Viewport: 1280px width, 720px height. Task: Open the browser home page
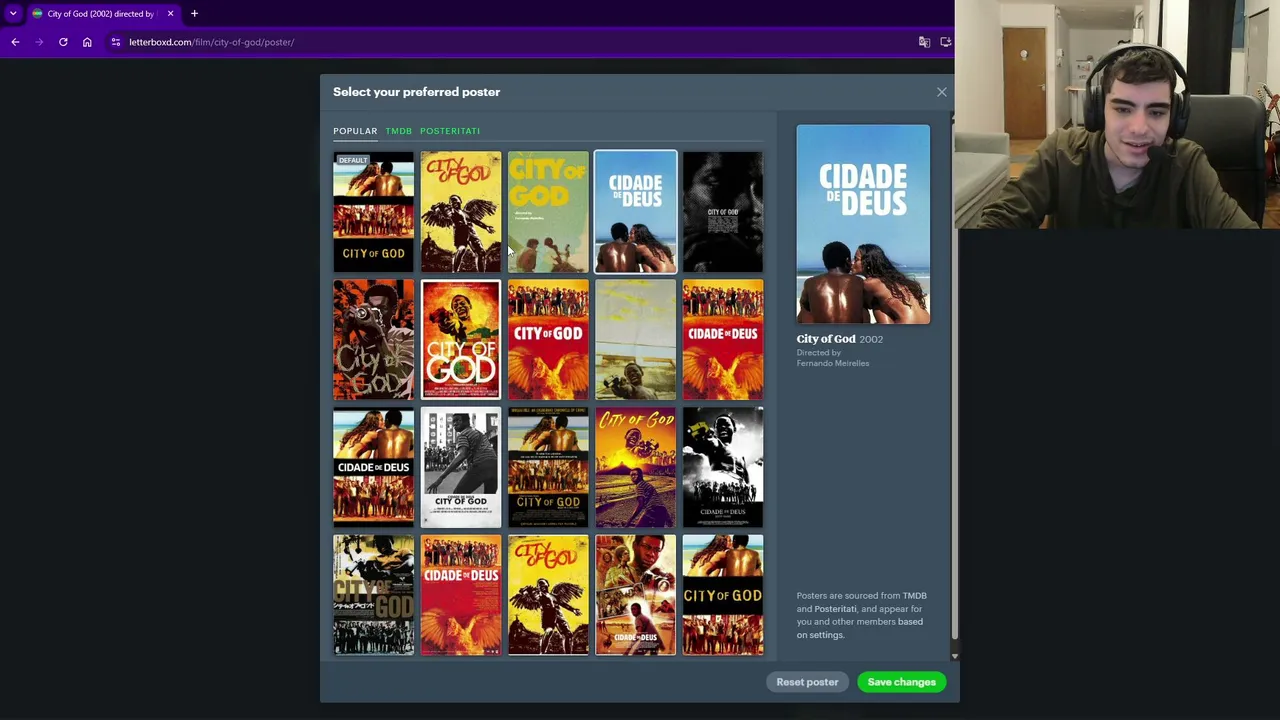click(x=87, y=42)
